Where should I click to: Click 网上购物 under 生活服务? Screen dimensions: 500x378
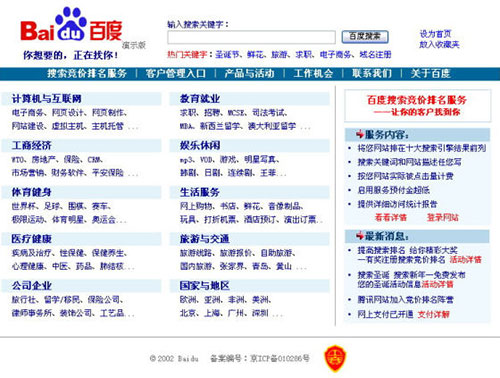point(196,206)
